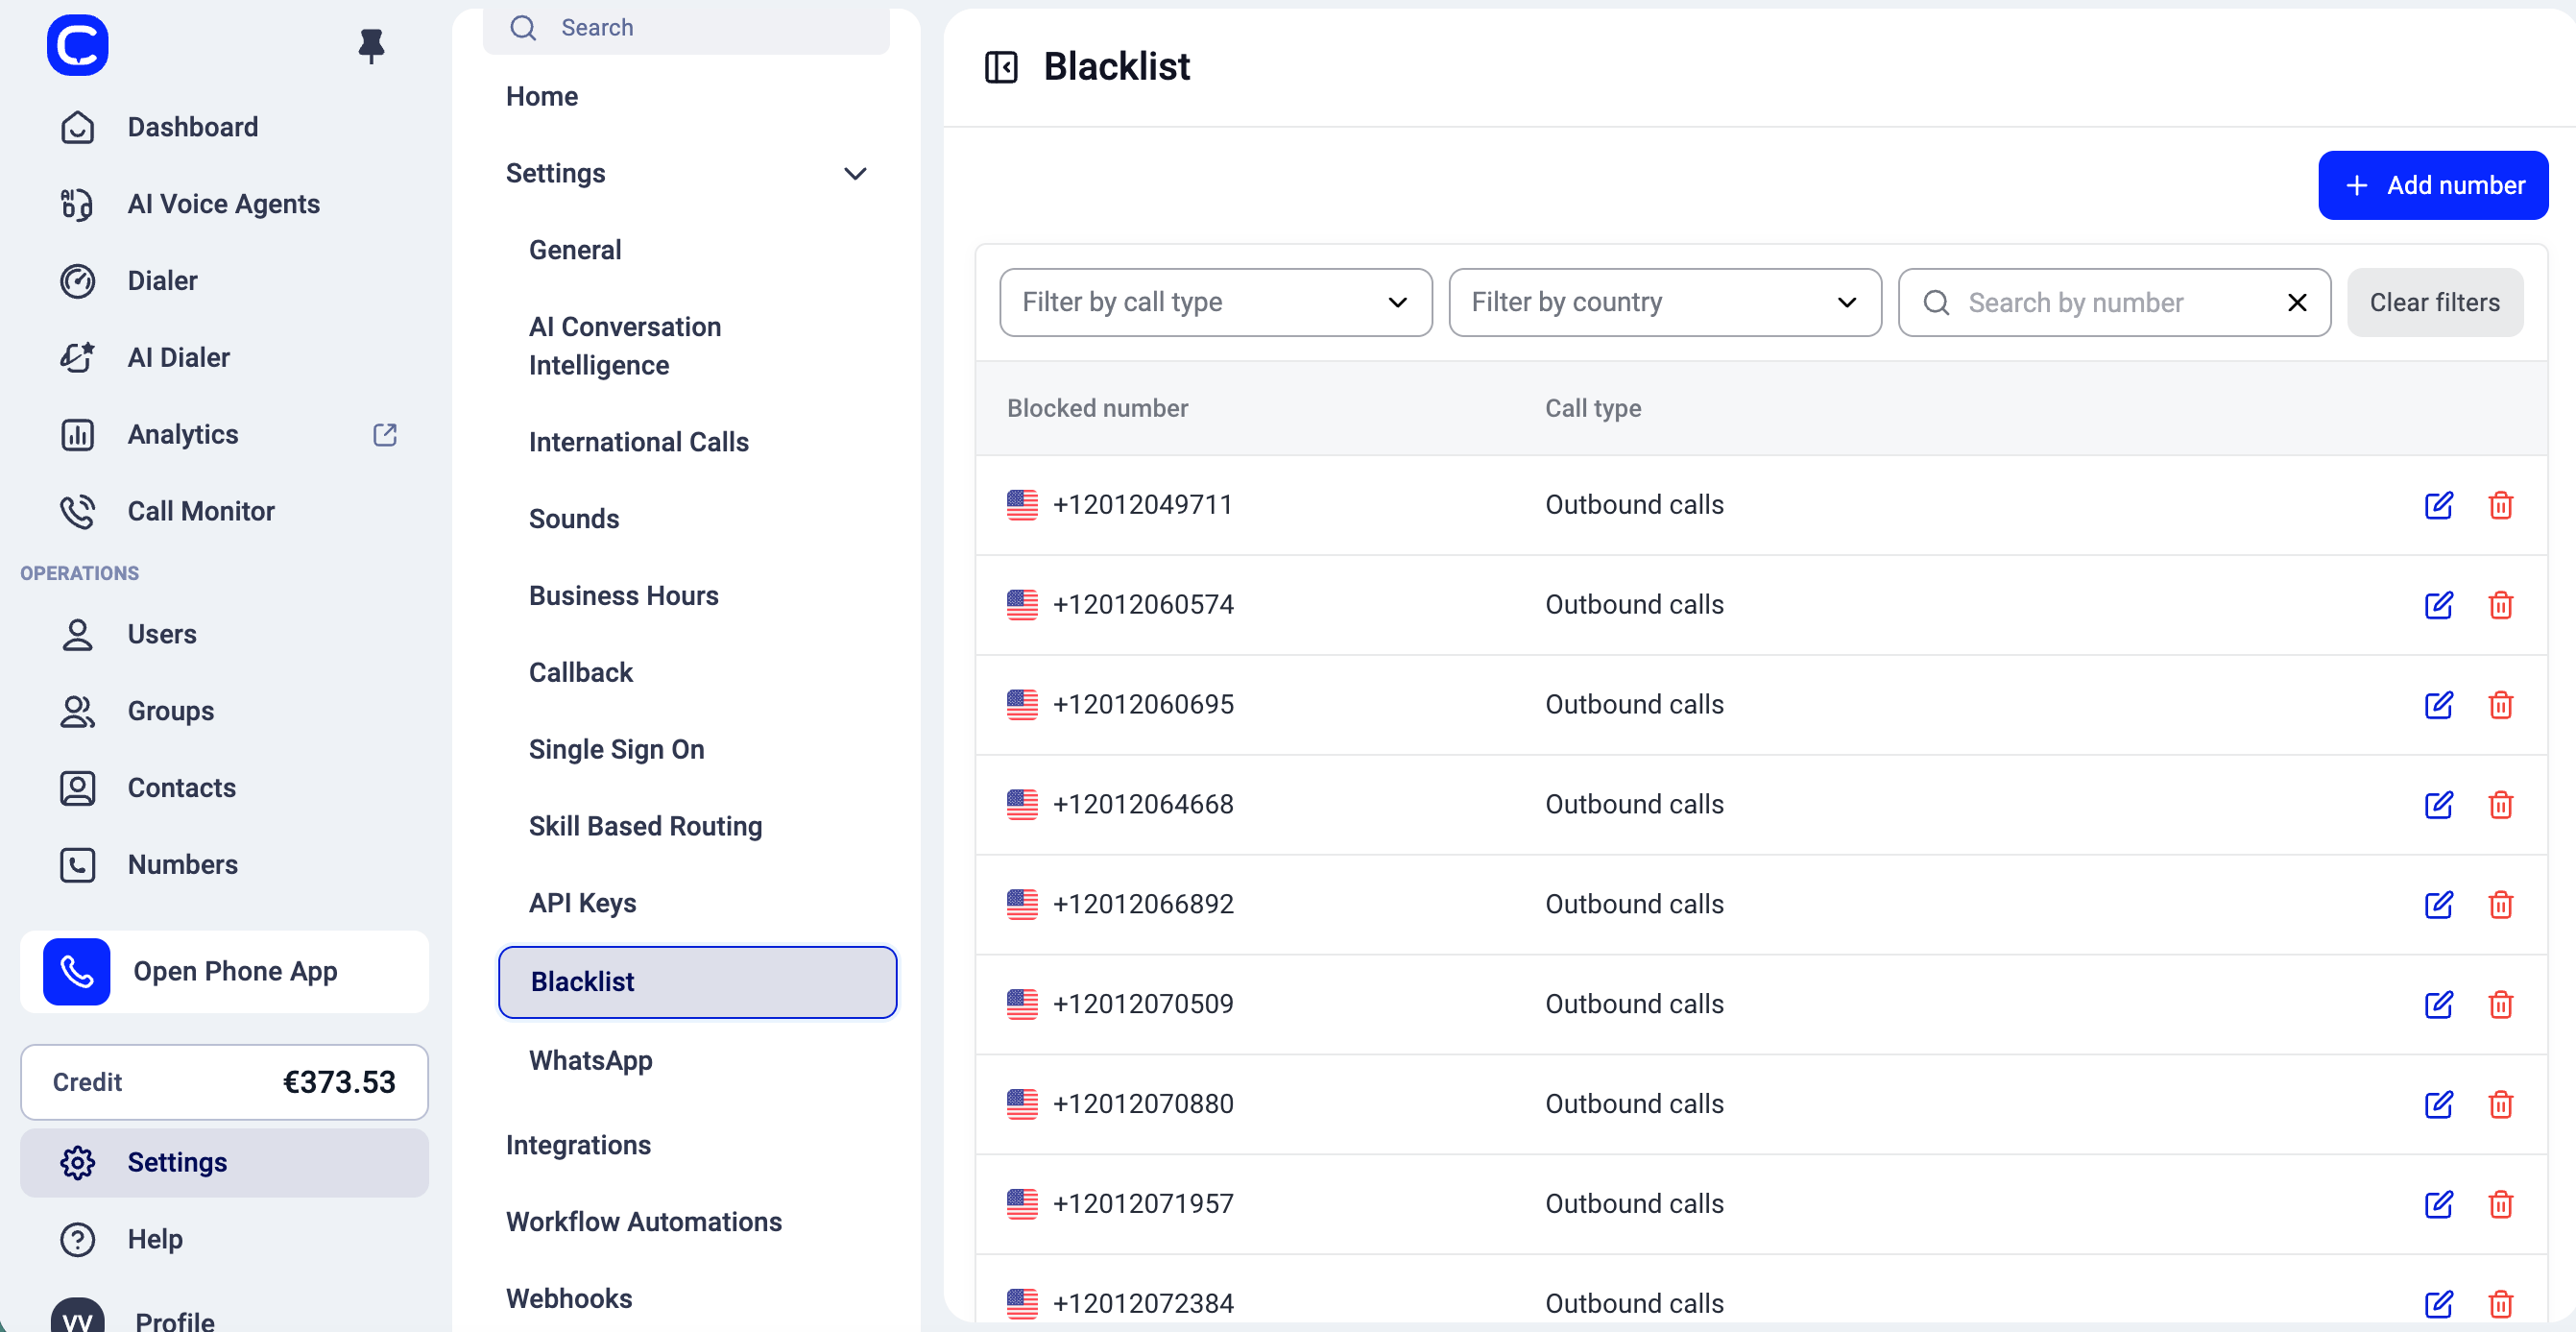Image resolution: width=2576 pixels, height=1332 pixels.
Task: Collapse the Settings section chevron
Action: [854, 174]
